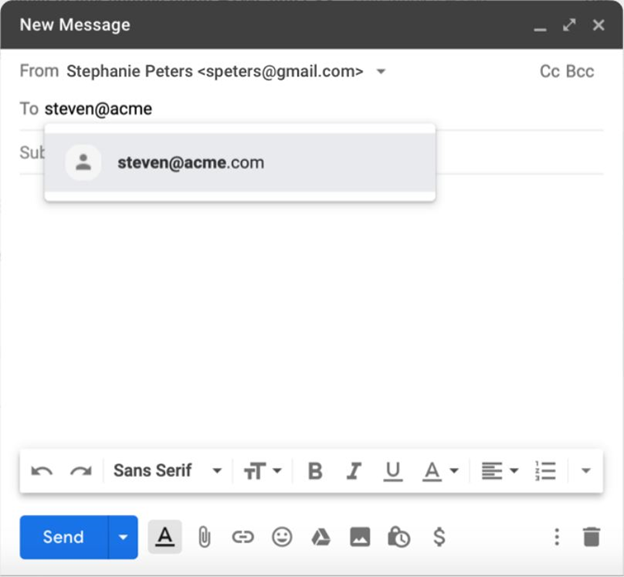
Task: Attach a file with the paperclip icon
Action: [x=204, y=537]
